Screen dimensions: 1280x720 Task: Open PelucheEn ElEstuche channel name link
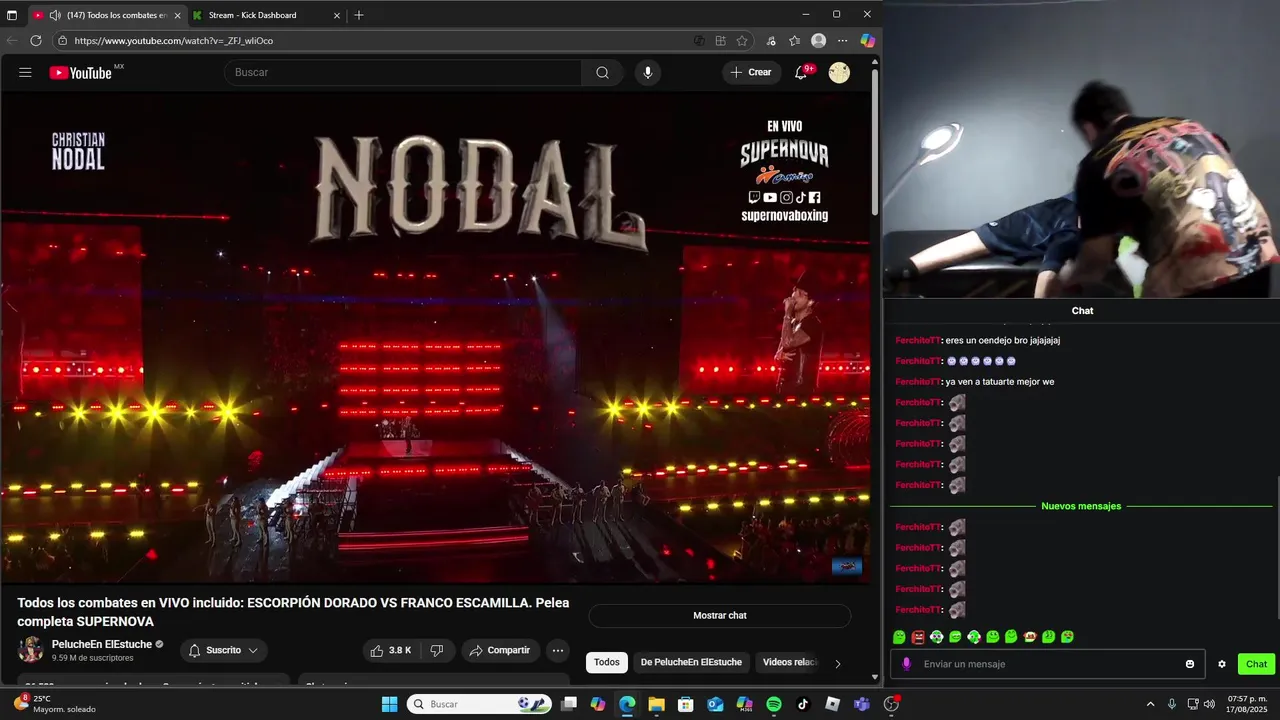(102, 644)
